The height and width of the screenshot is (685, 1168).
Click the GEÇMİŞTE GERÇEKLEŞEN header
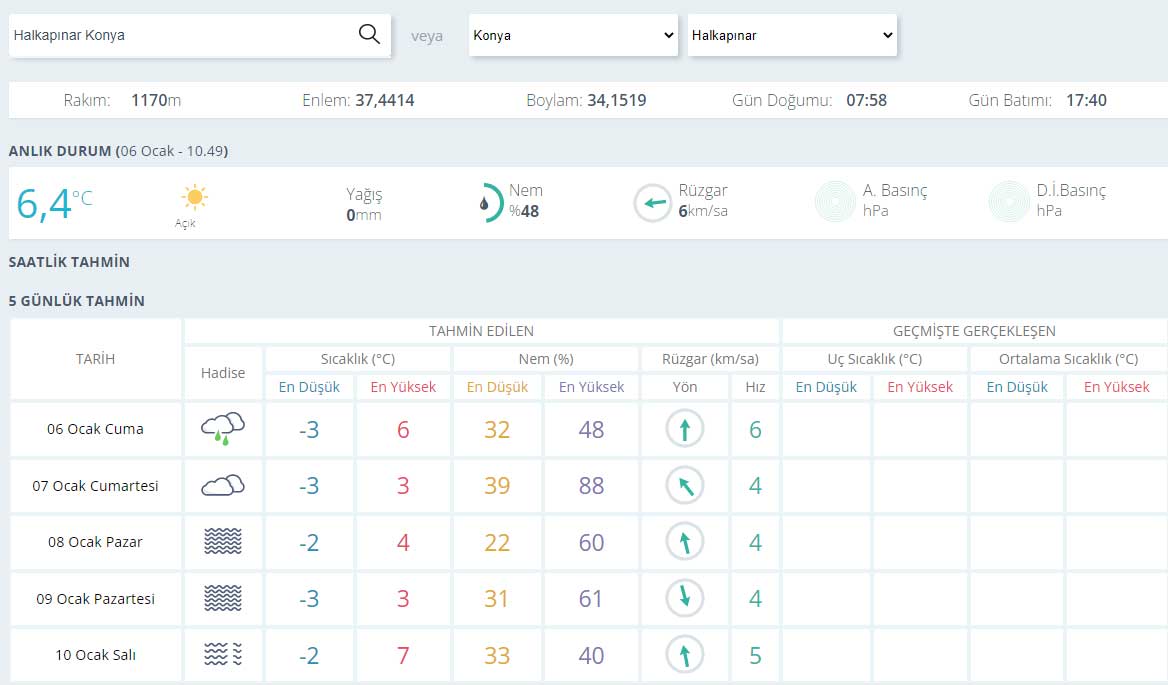pos(974,331)
